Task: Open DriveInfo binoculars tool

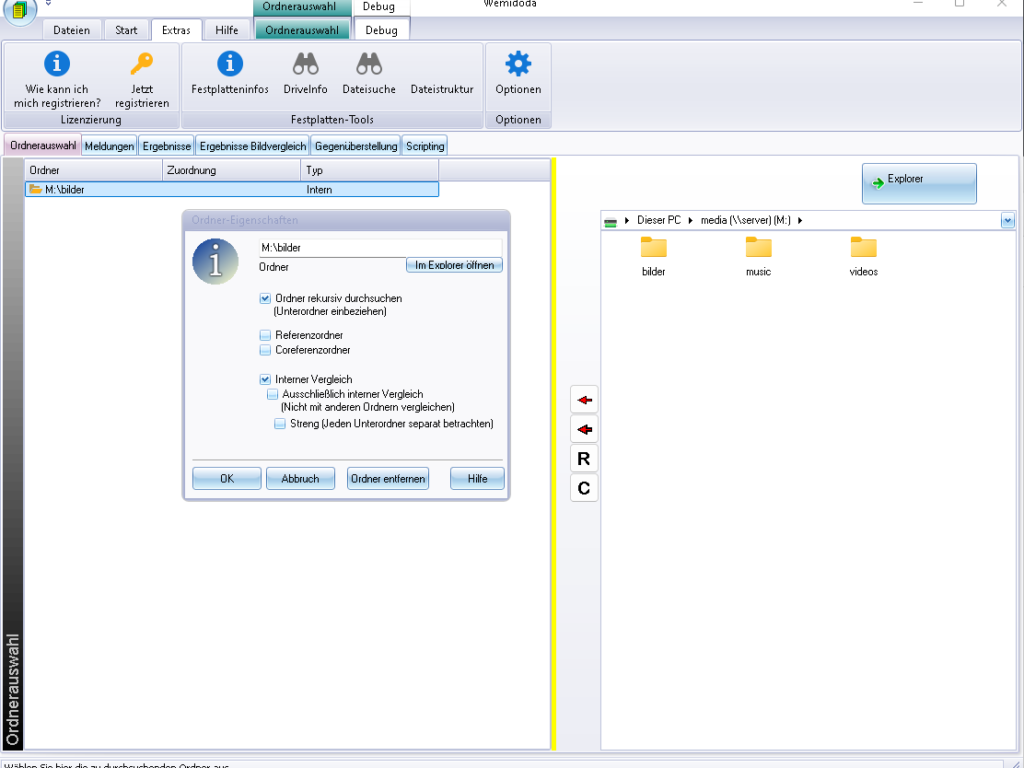Action: pyautogui.click(x=305, y=65)
